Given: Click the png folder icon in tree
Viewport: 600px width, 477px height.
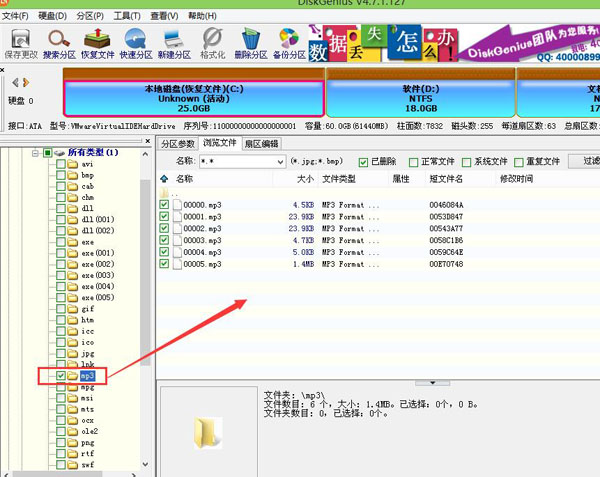Looking at the screenshot, I should point(72,443).
